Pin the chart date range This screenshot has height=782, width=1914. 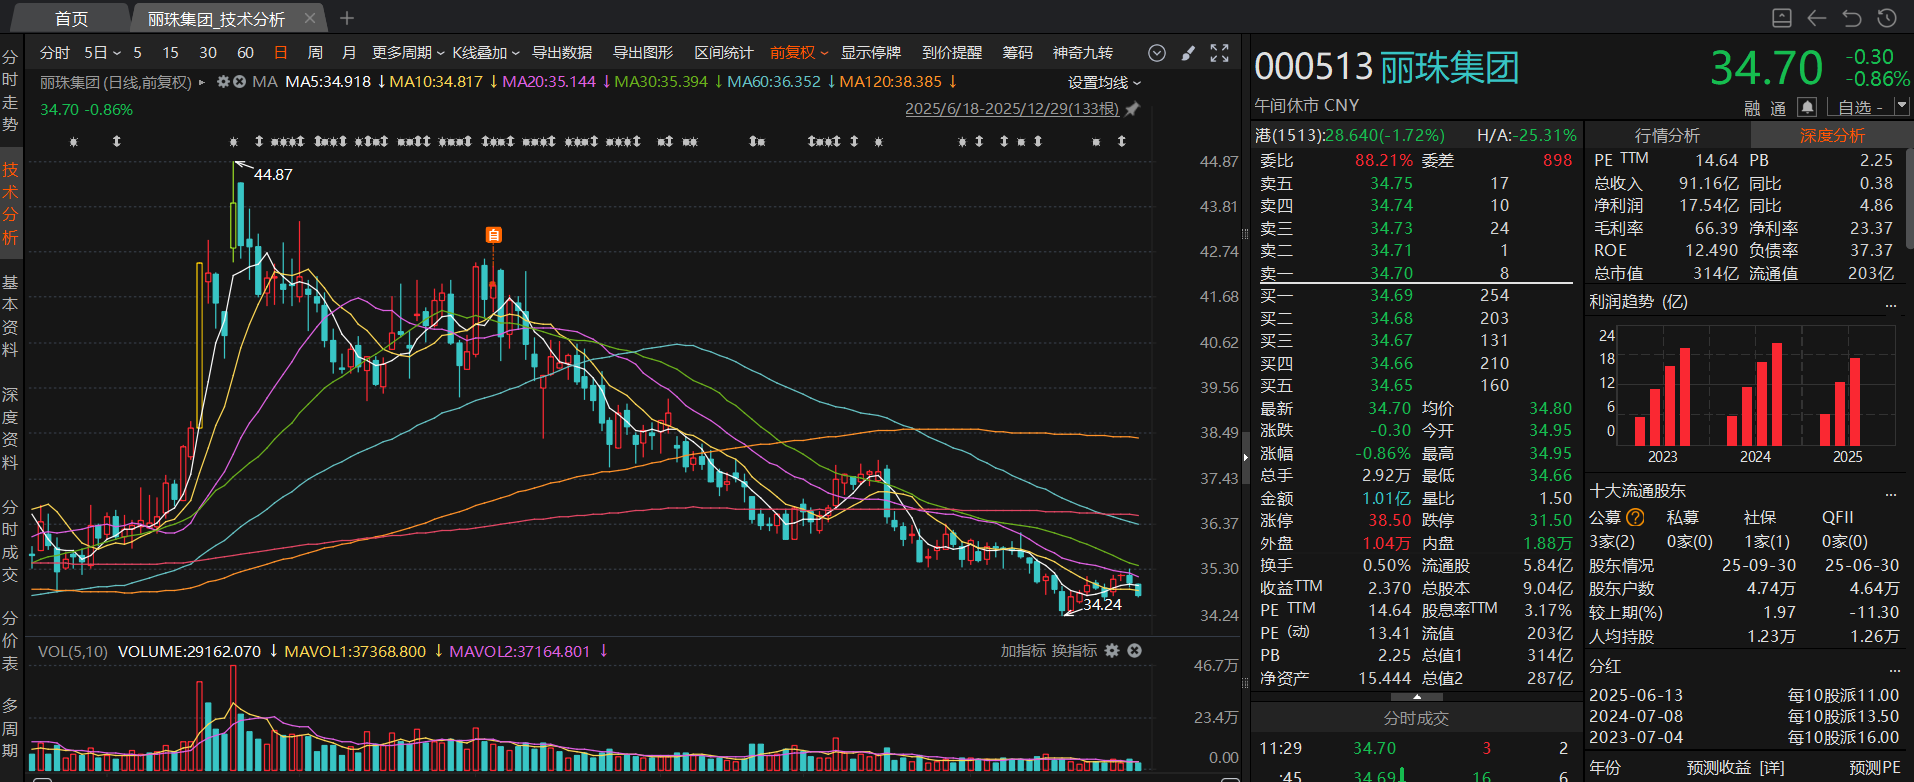pyautogui.click(x=1132, y=109)
